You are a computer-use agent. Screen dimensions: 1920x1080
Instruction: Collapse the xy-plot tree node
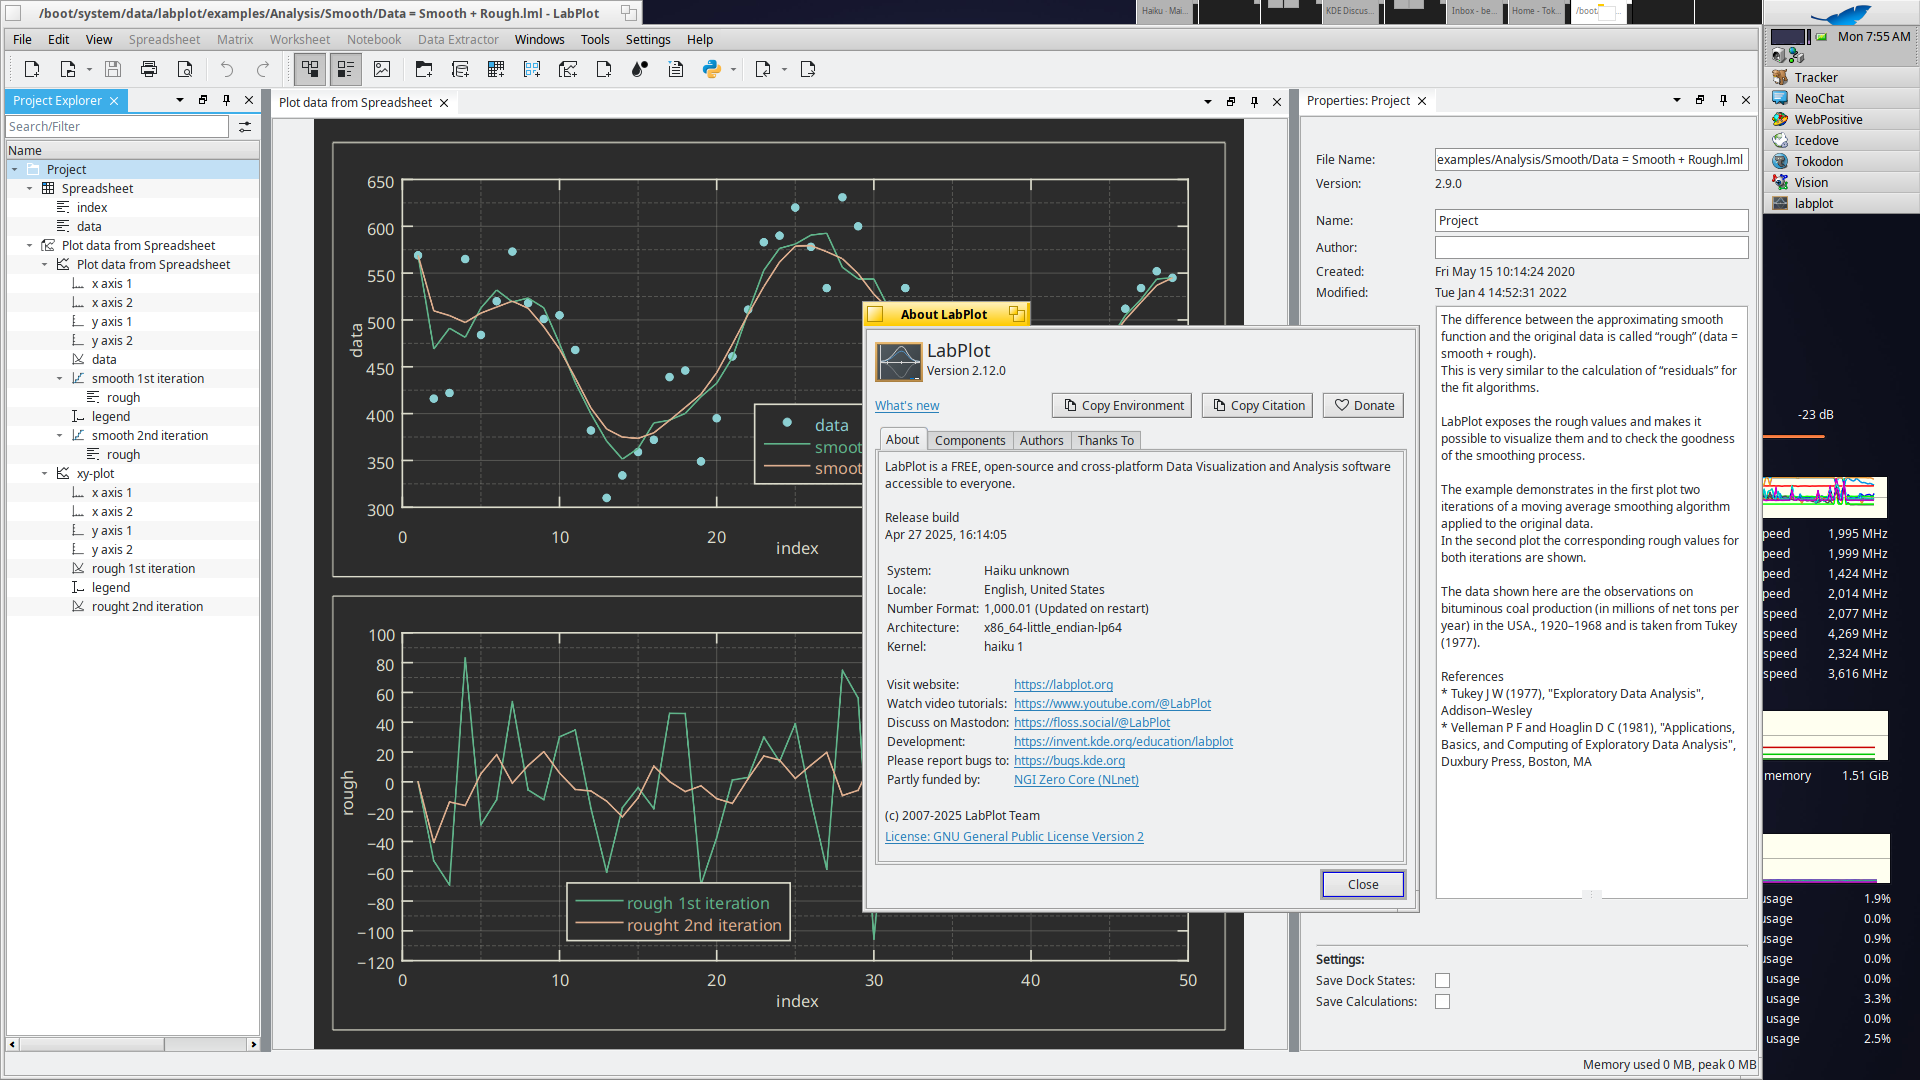click(44, 474)
